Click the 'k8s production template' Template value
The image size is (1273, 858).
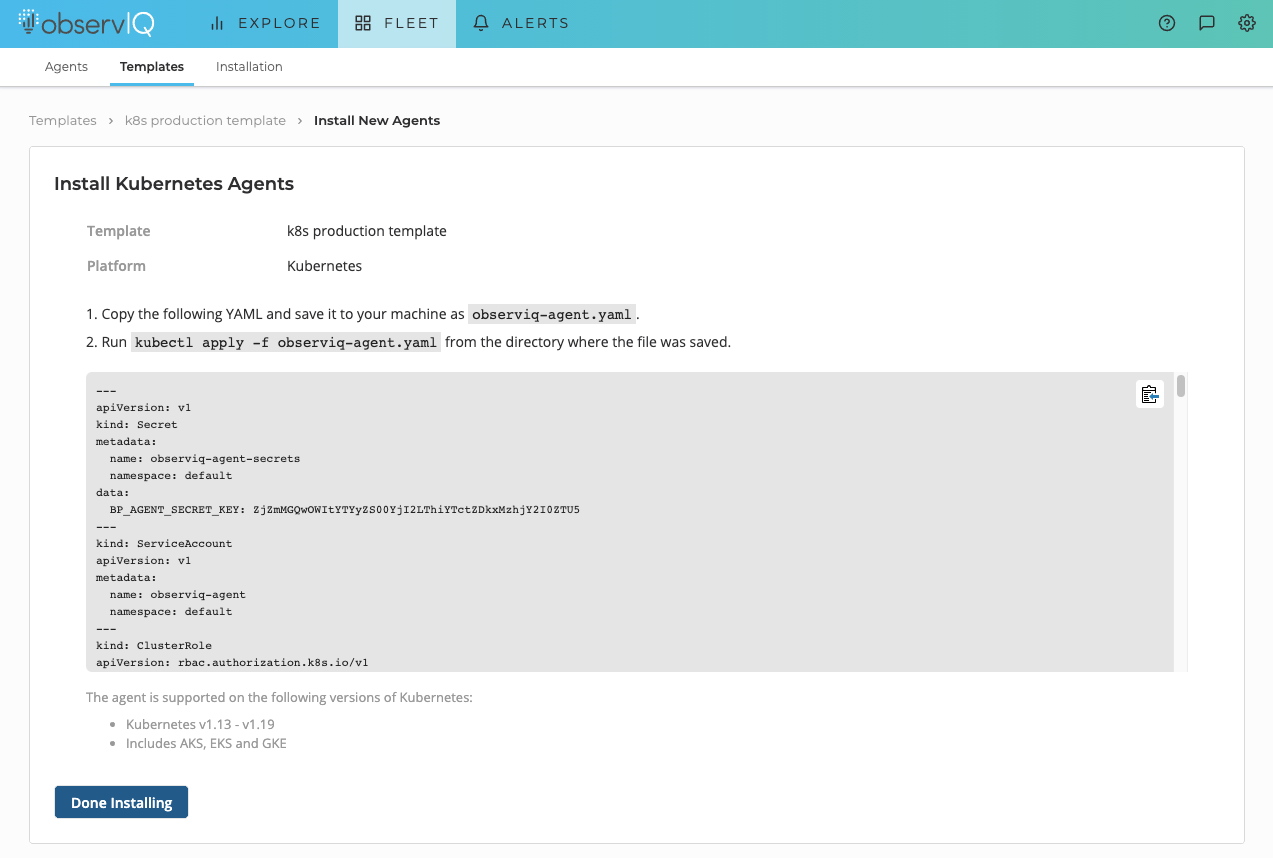point(367,231)
